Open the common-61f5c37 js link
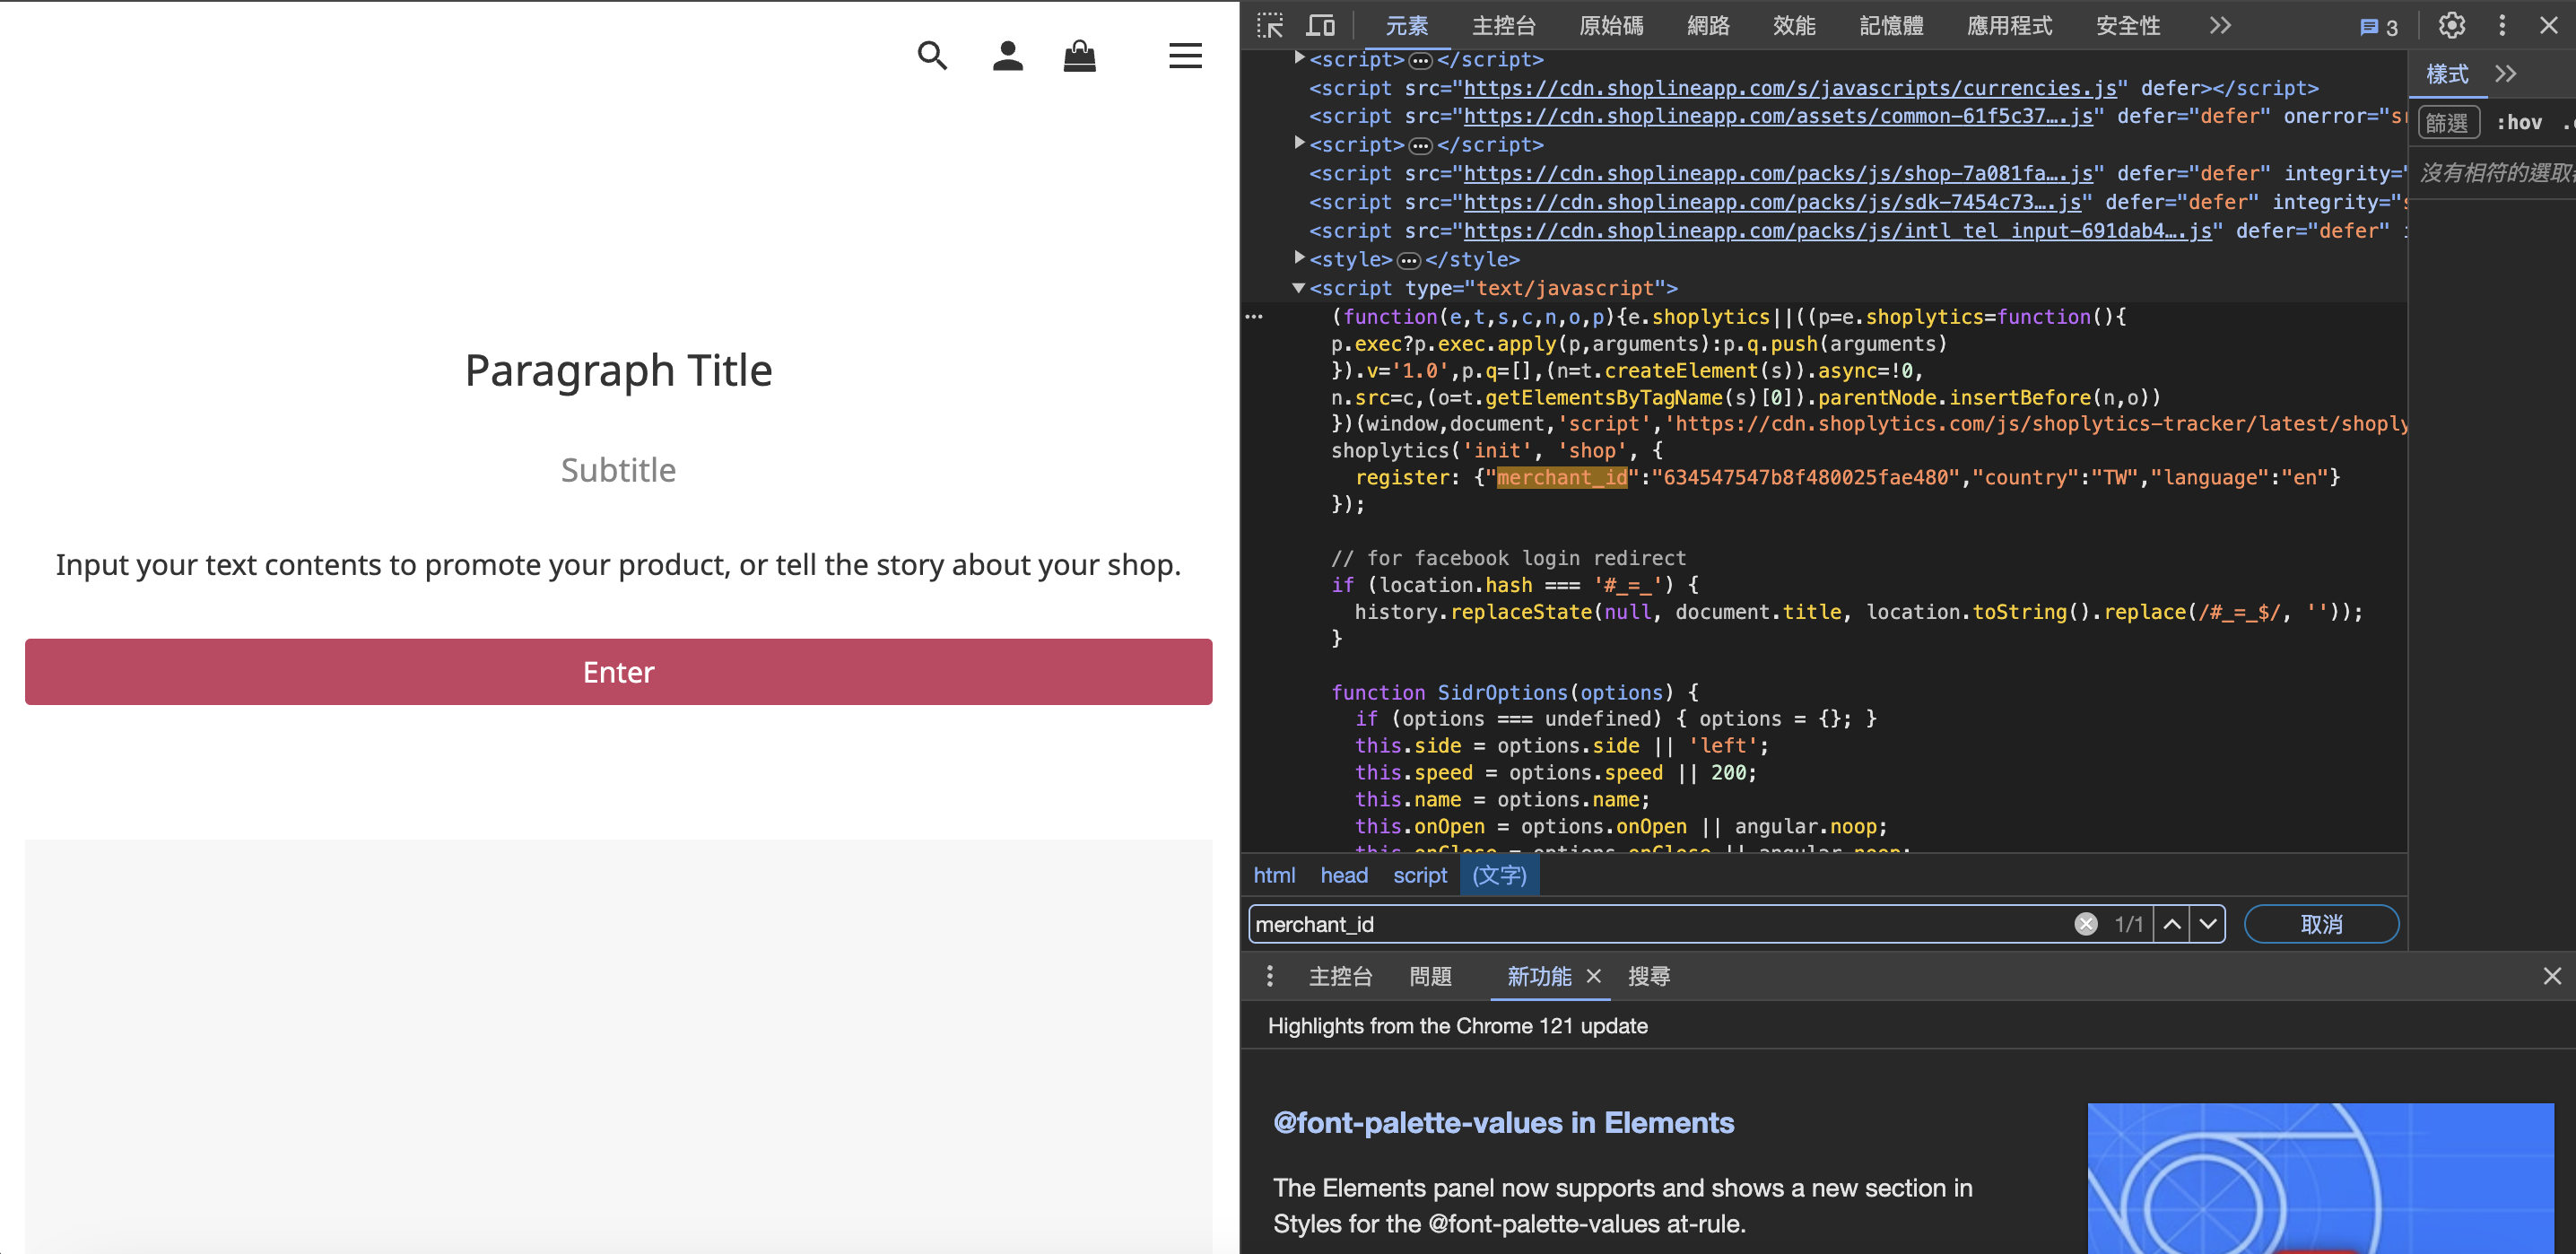 coord(1777,116)
